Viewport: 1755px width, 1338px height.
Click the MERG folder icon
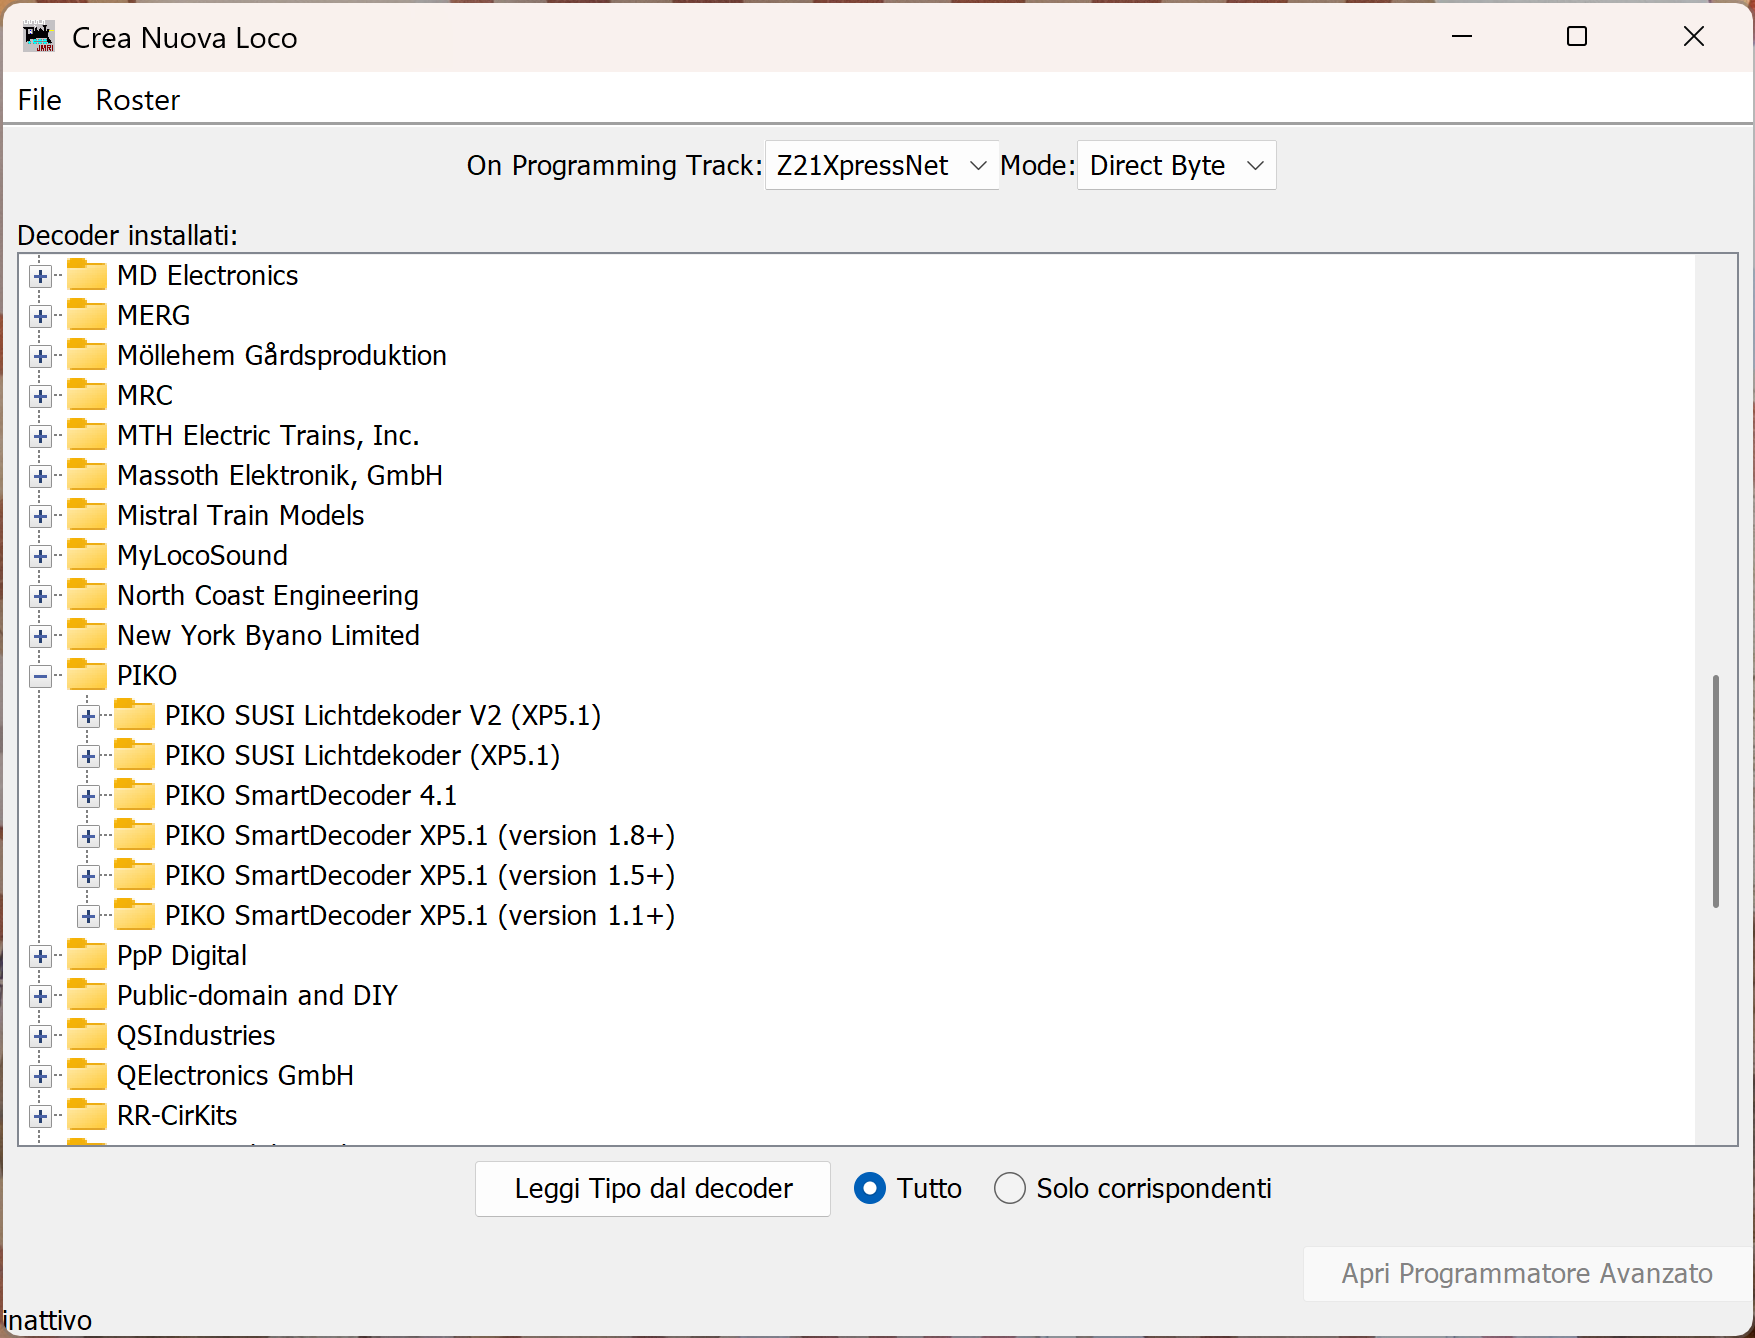click(x=87, y=314)
